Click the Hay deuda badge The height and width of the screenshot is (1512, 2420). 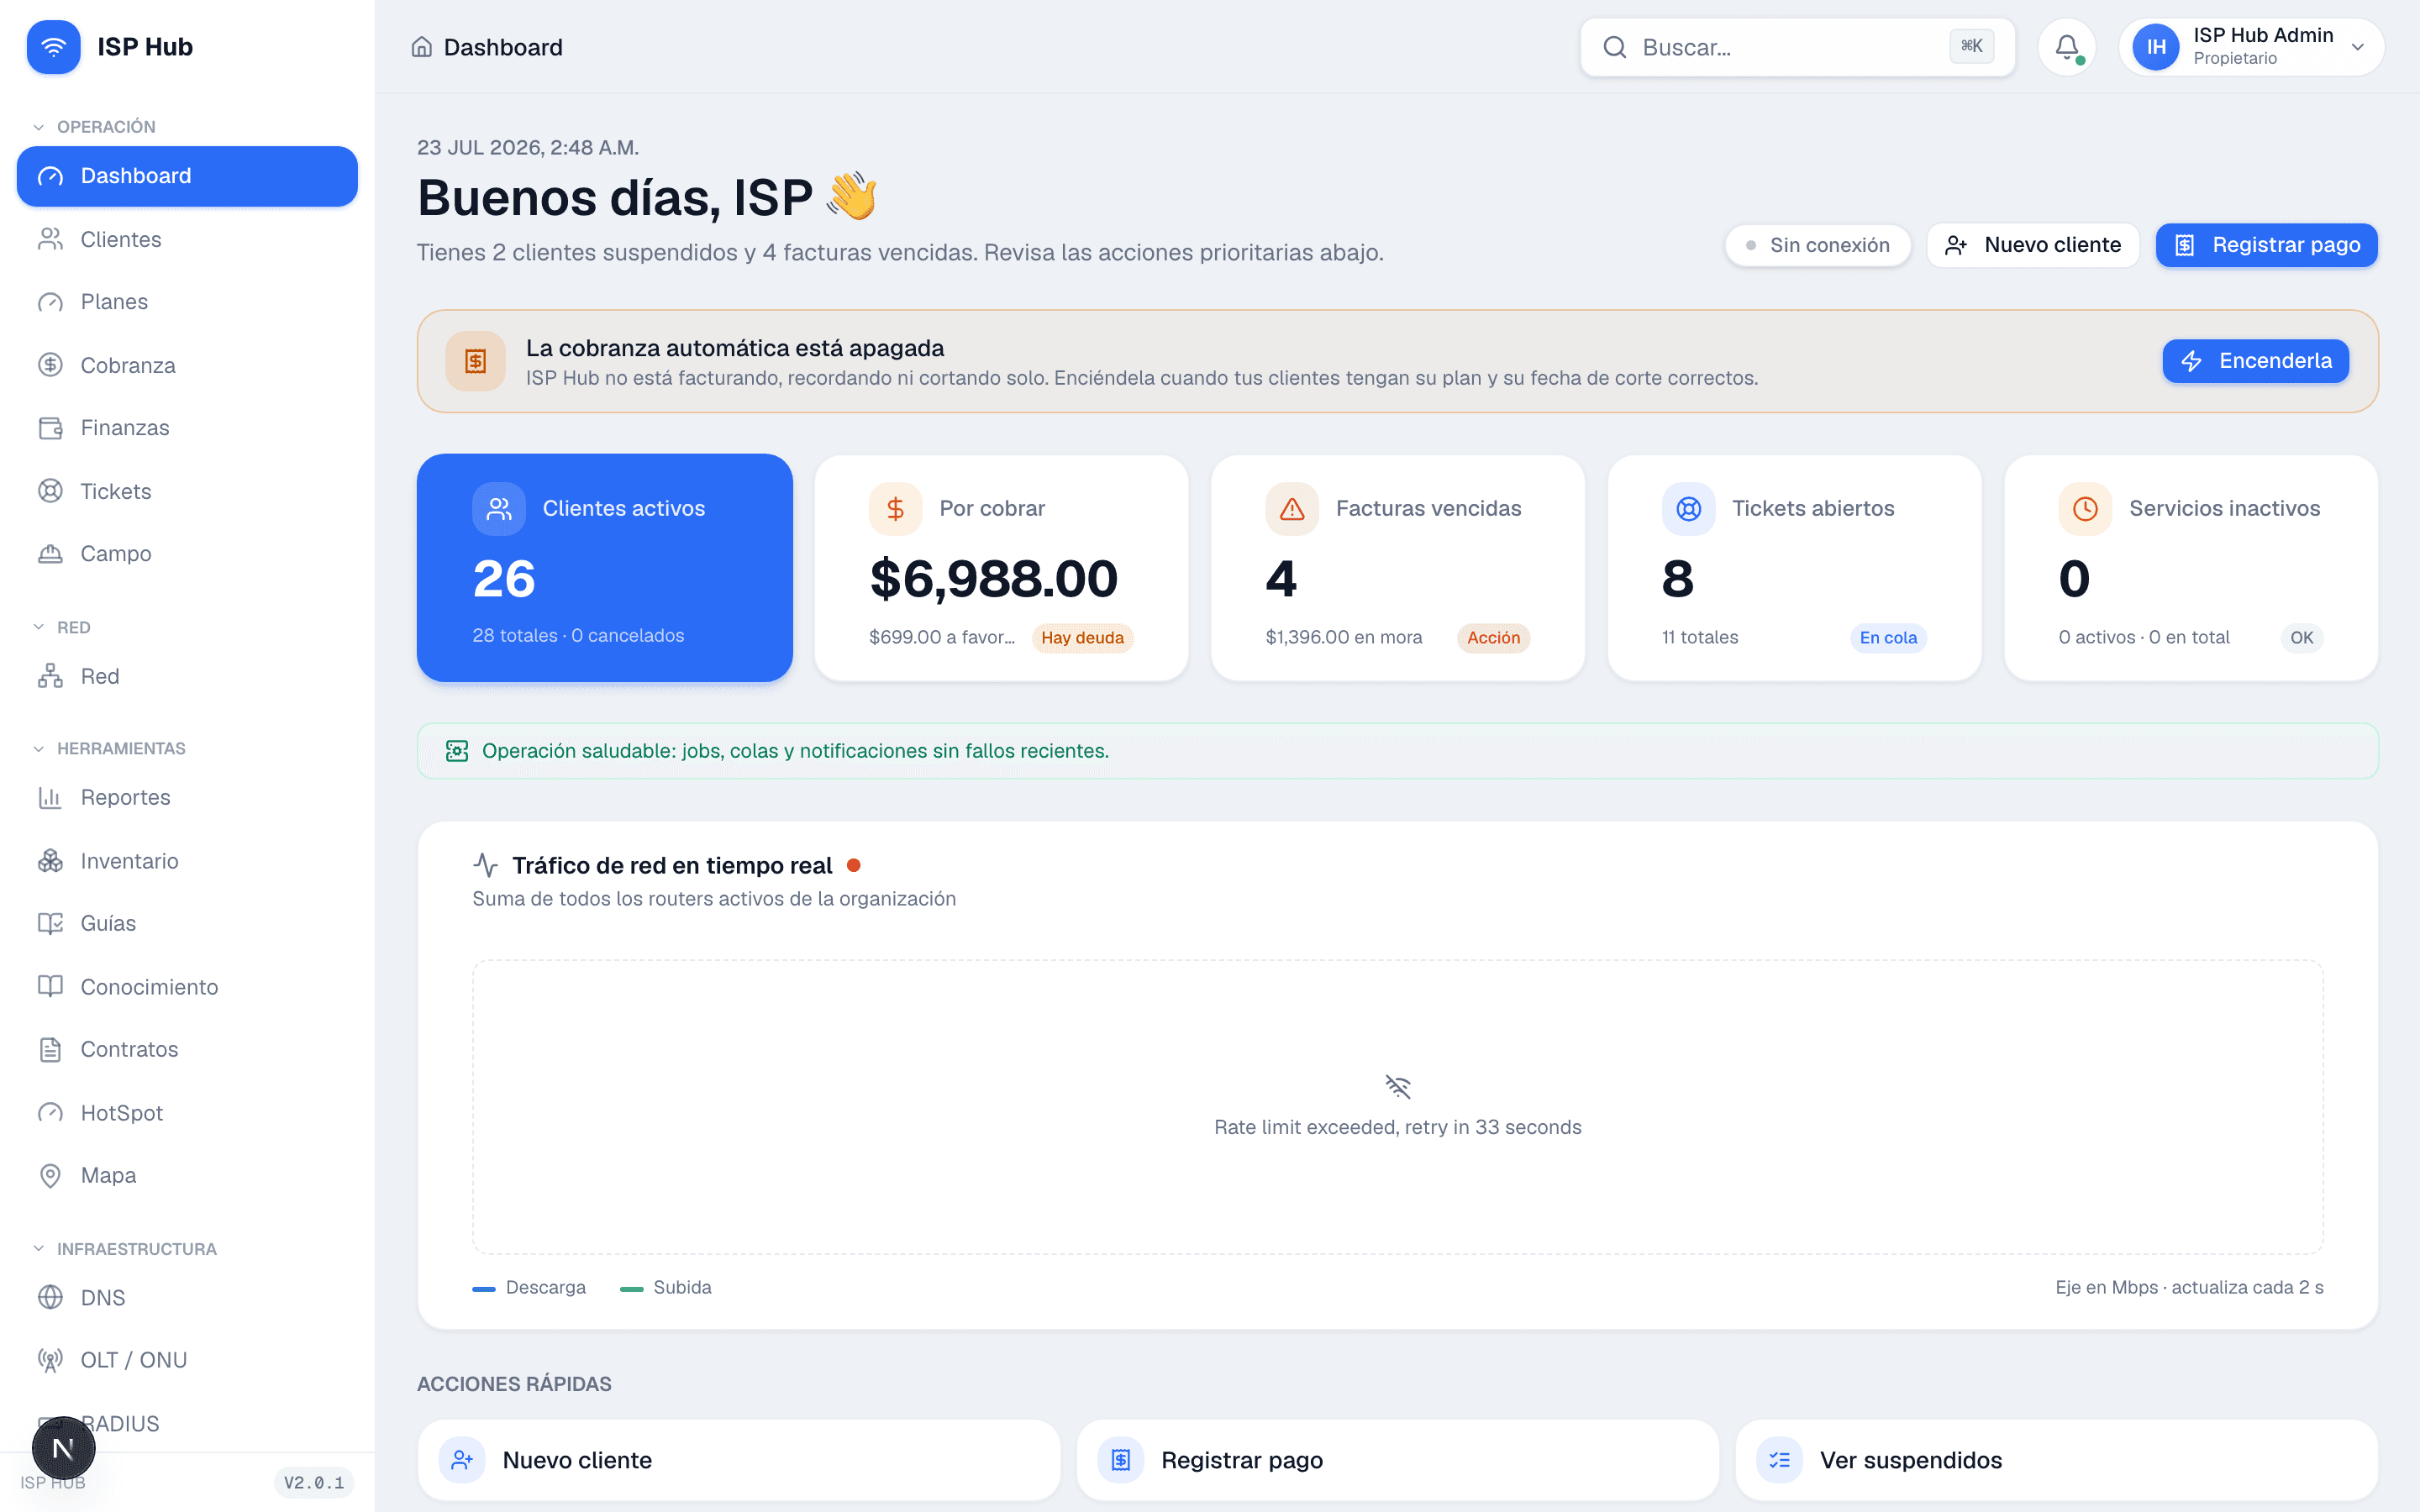click(1082, 638)
